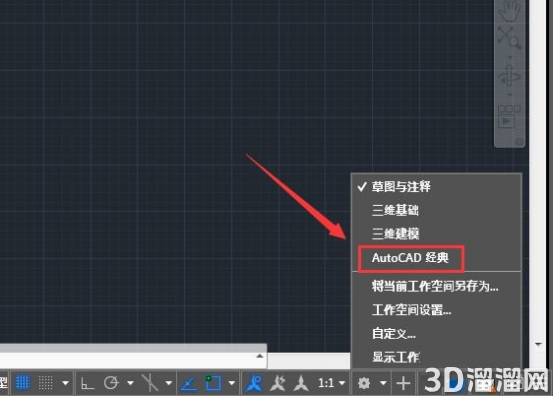Toggle 2D object snap square icon
This screenshot has height=396, width=553.
pos(213,383)
